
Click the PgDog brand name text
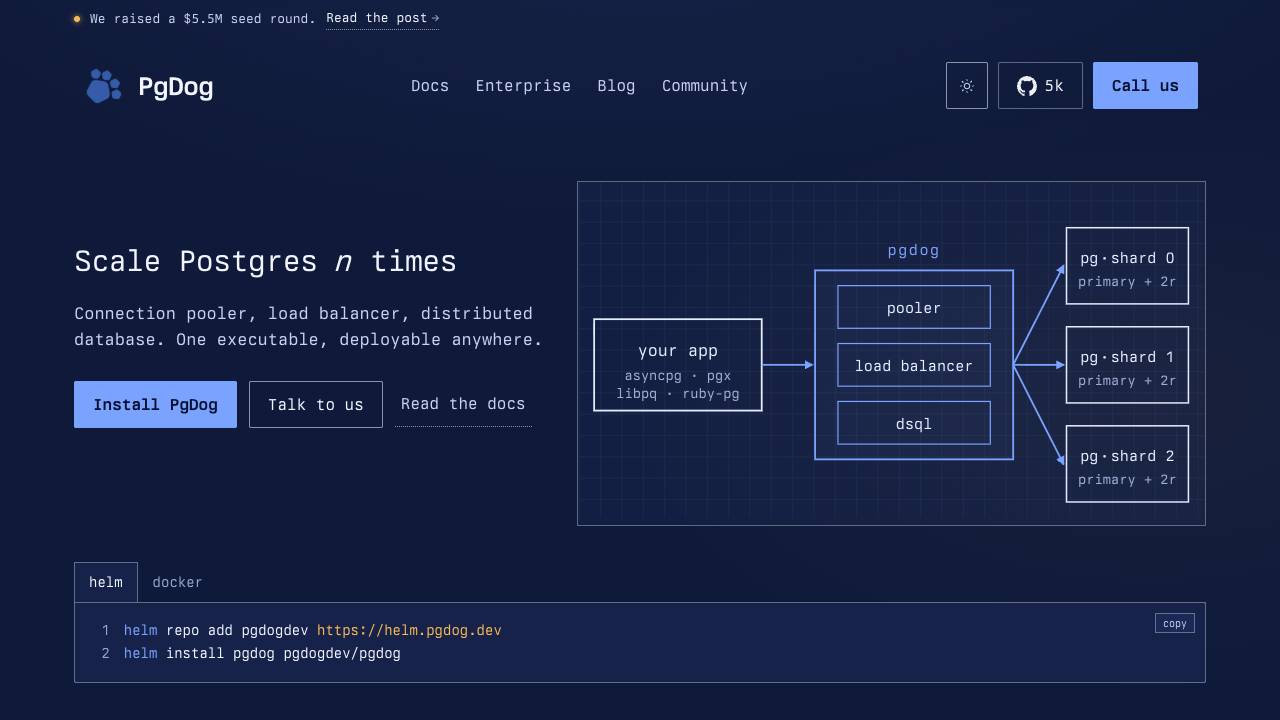click(x=175, y=87)
